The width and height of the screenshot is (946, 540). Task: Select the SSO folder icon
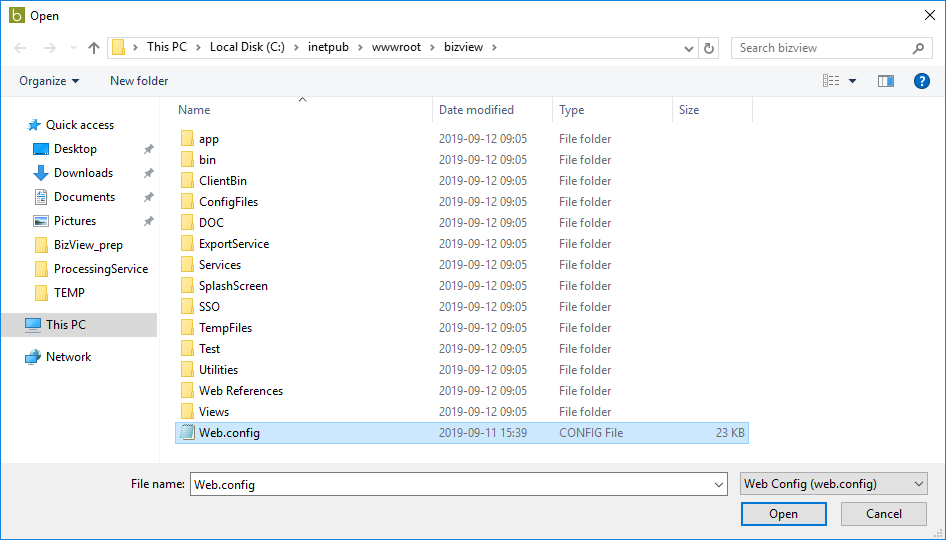[188, 307]
